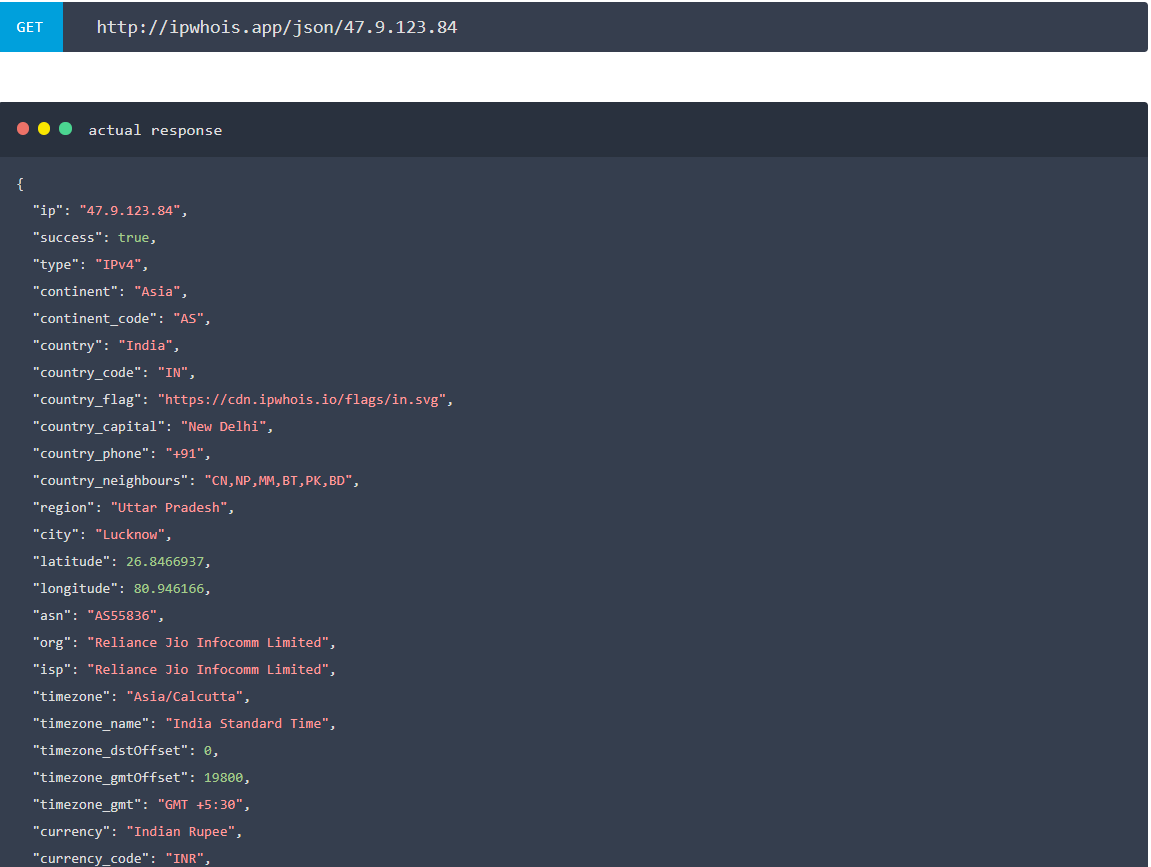Click the blue GET method button

pos(30,27)
